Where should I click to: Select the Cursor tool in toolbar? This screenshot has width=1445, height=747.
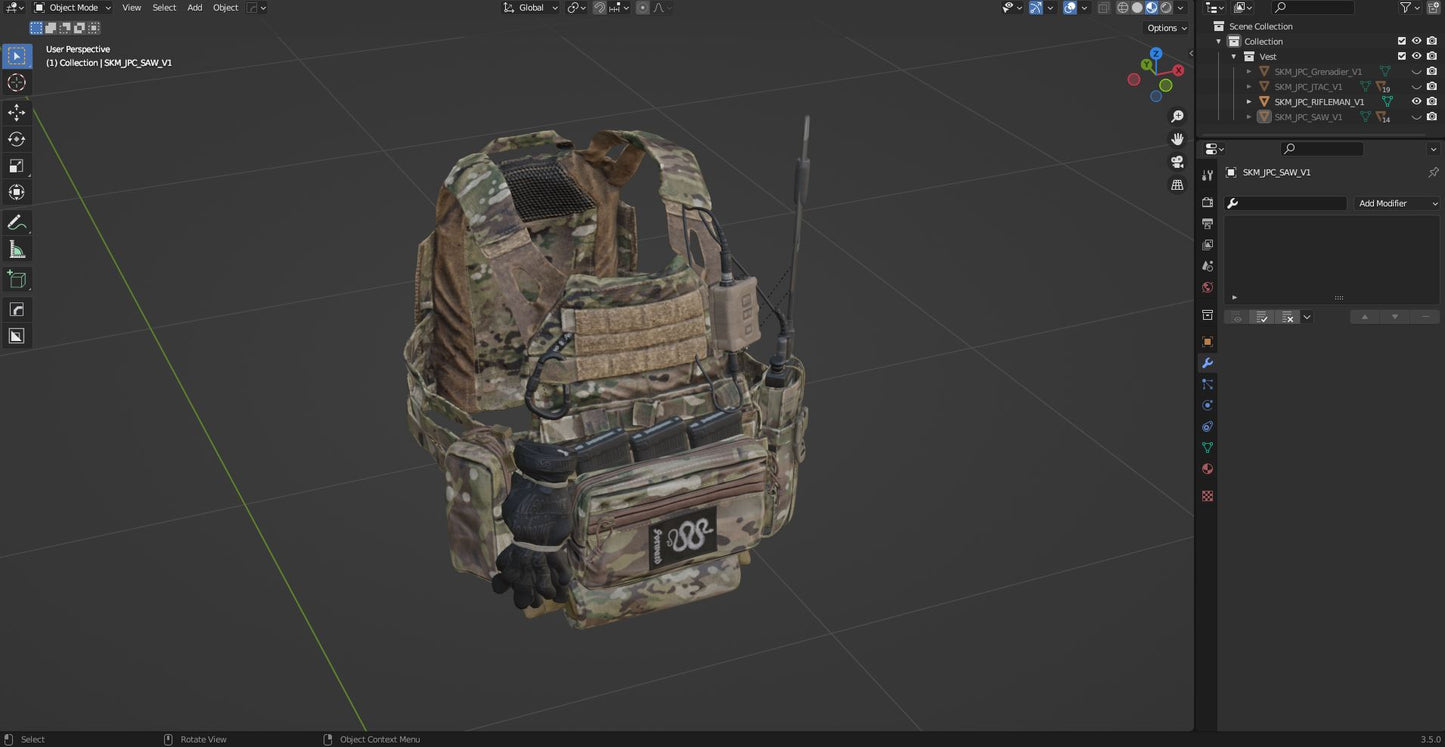(17, 83)
